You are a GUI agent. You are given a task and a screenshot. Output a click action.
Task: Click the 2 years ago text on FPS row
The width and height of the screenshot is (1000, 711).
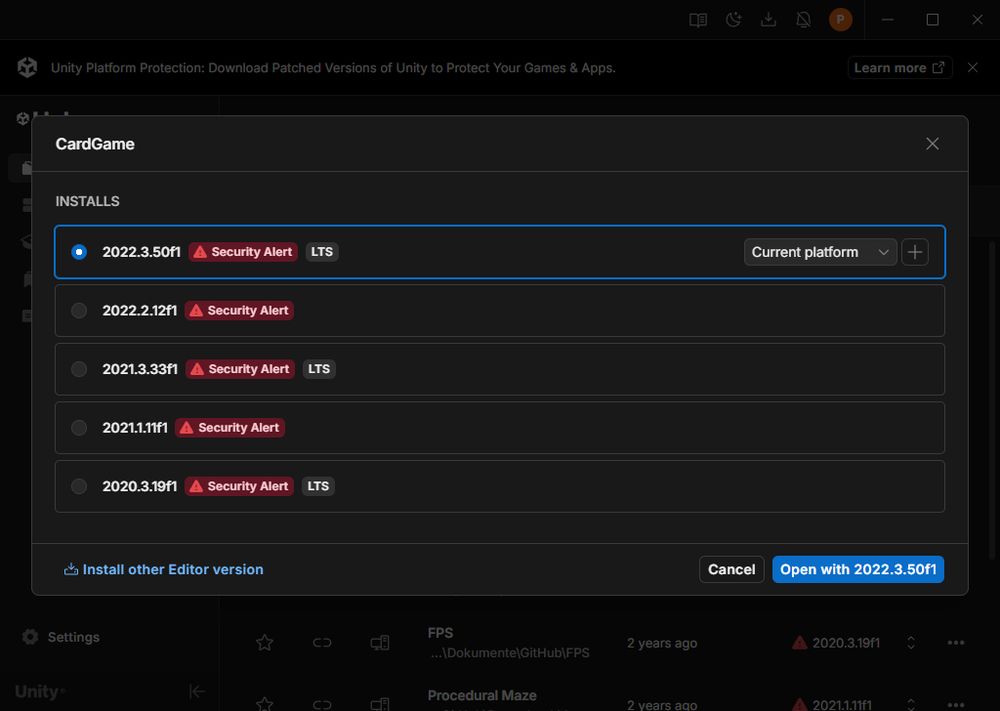point(662,643)
